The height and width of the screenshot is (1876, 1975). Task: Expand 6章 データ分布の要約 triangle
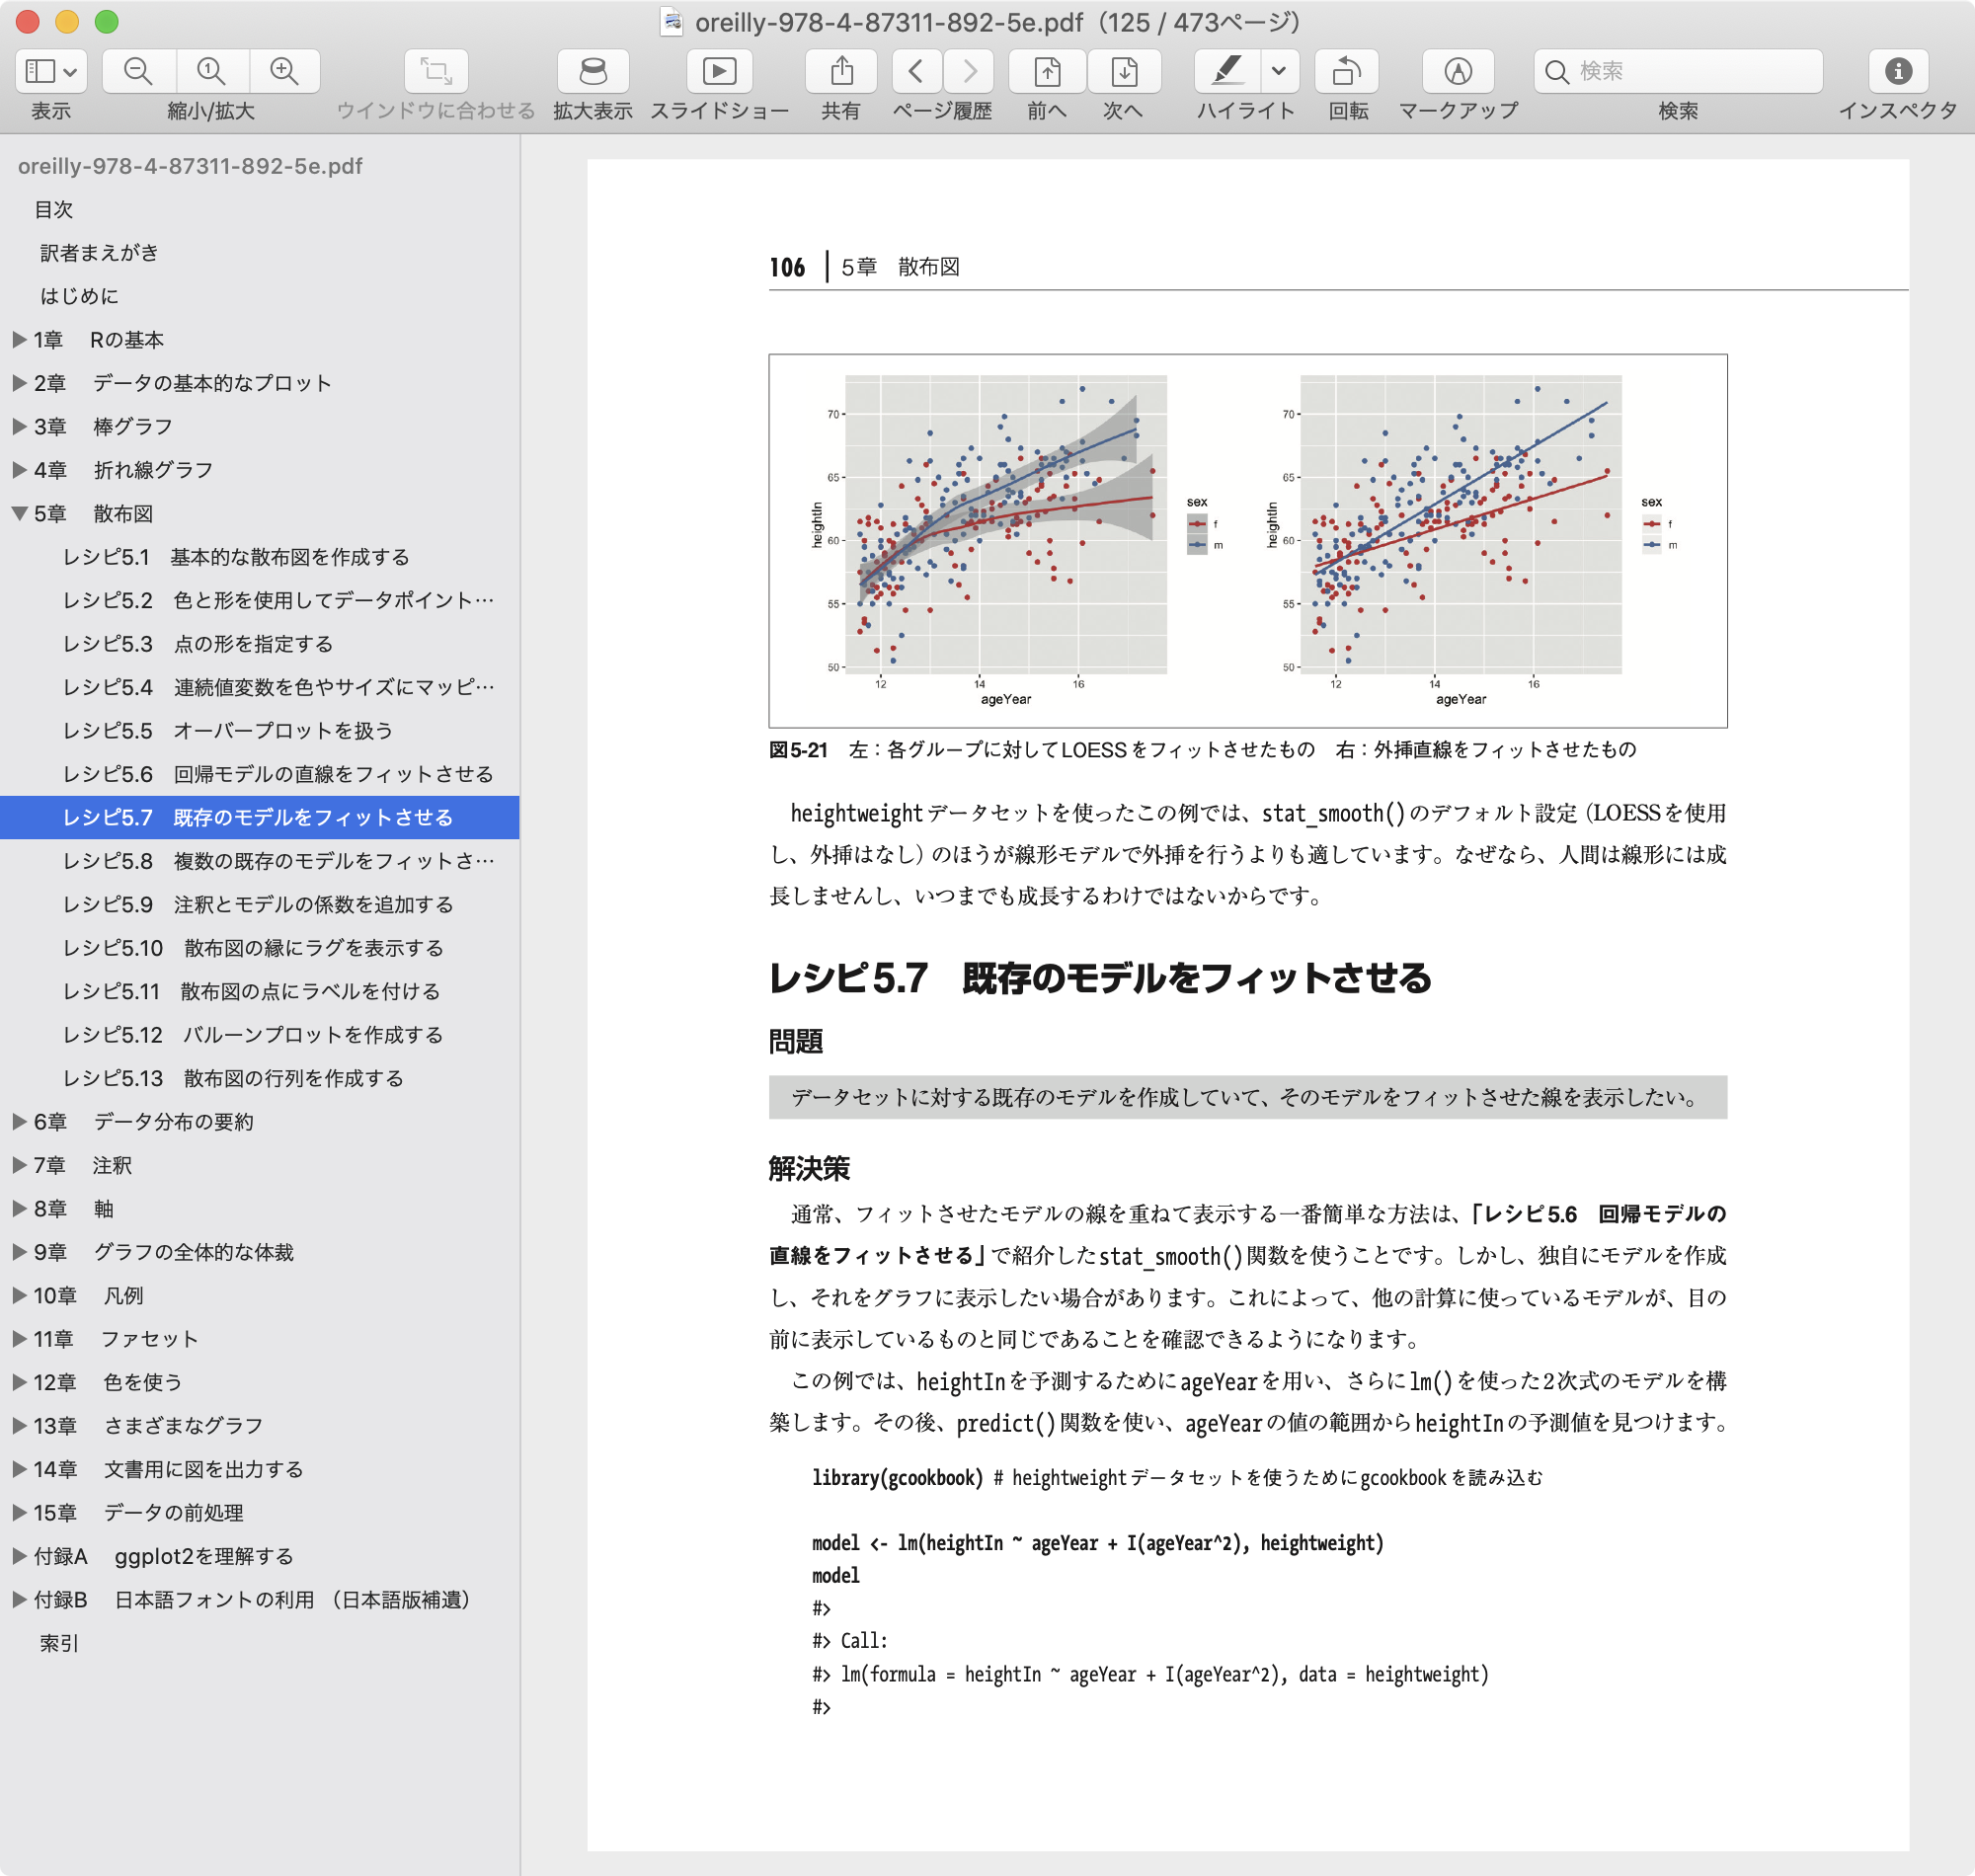[x=19, y=1122]
